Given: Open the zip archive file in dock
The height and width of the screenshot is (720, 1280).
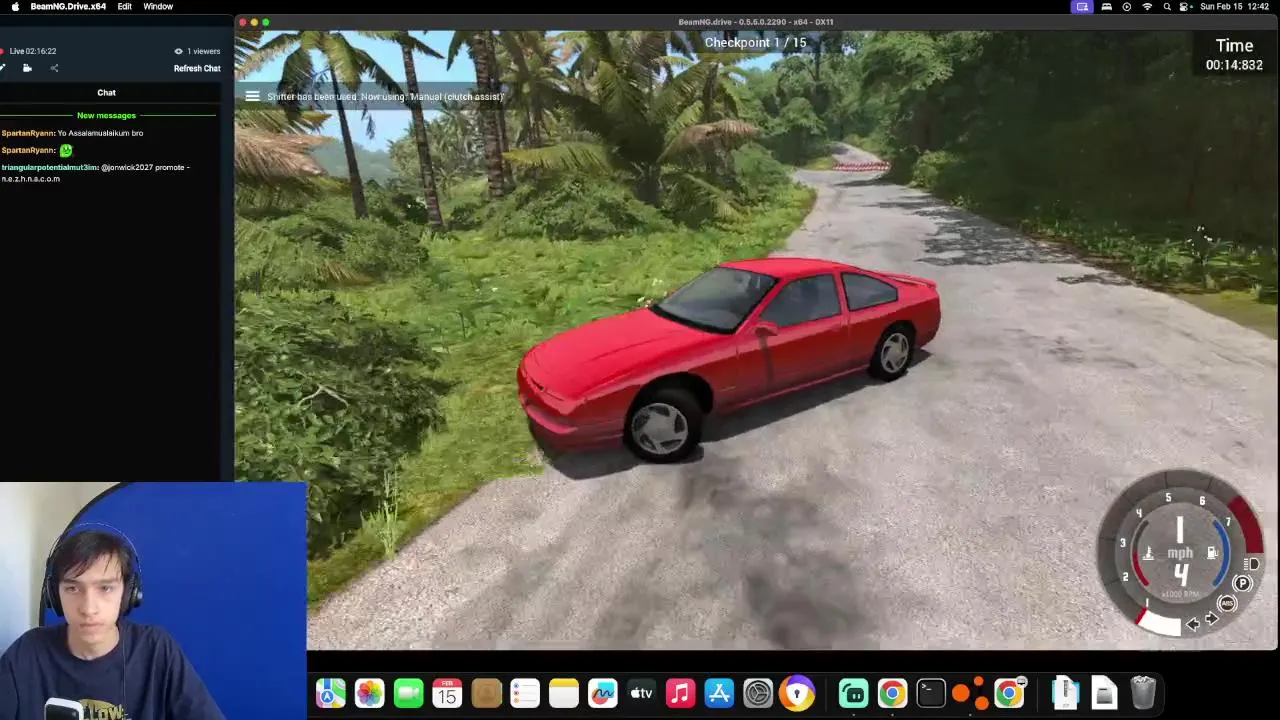Looking at the screenshot, I should [1065, 693].
